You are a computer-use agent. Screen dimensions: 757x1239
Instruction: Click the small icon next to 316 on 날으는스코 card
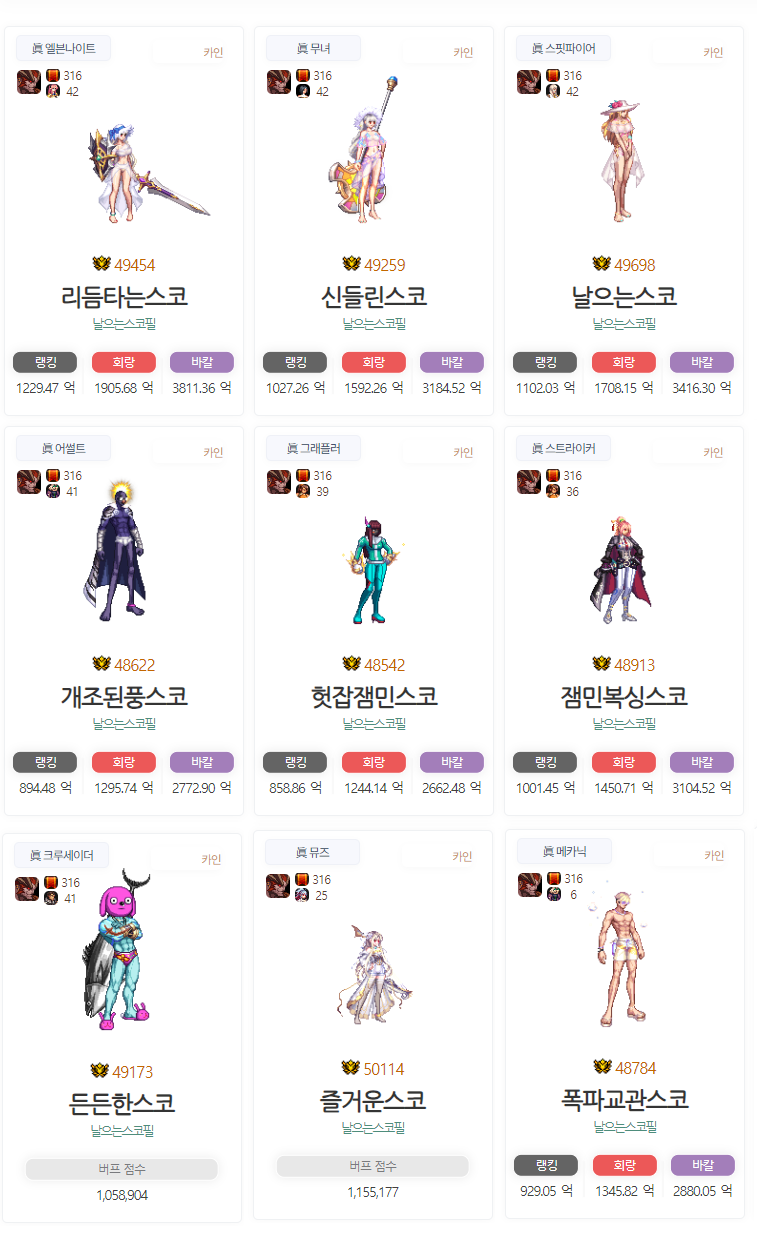point(553,75)
